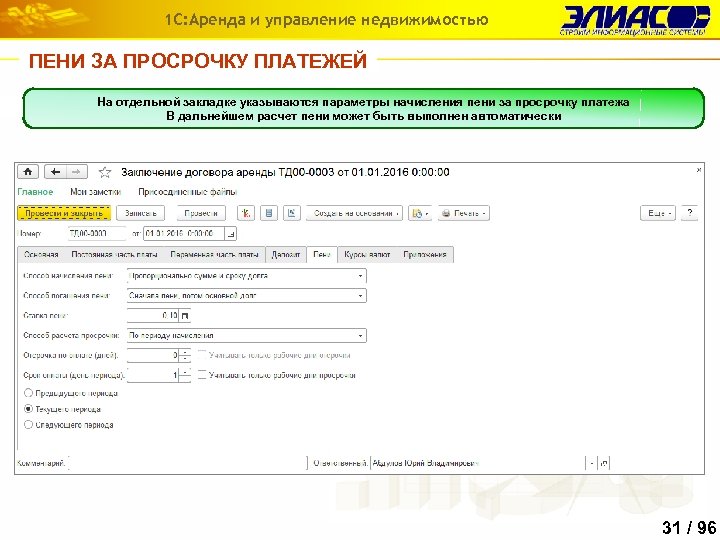Open Способ начисления пени dropdown
This screenshot has height=540, width=720.
click(x=360, y=276)
